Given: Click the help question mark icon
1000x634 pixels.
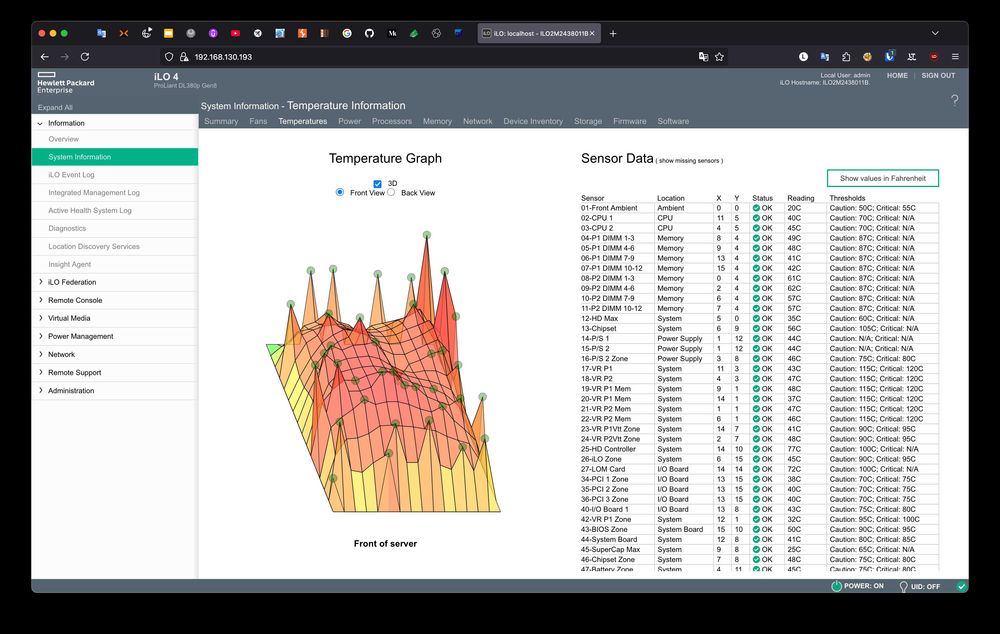Looking at the screenshot, I should pyautogui.click(x=954, y=100).
